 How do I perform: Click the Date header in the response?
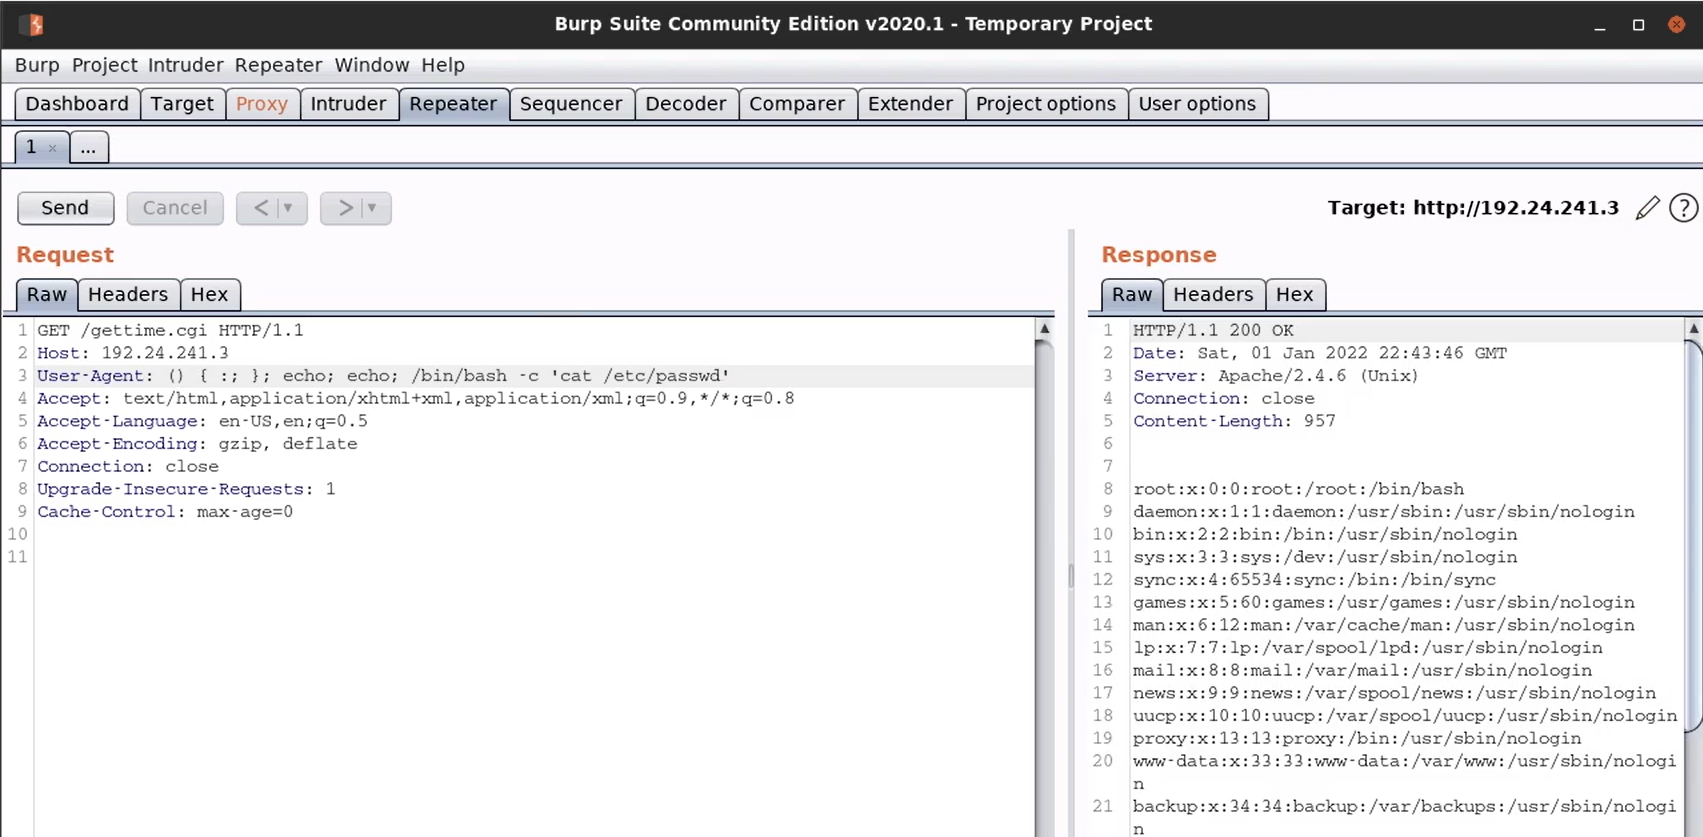1320,353
